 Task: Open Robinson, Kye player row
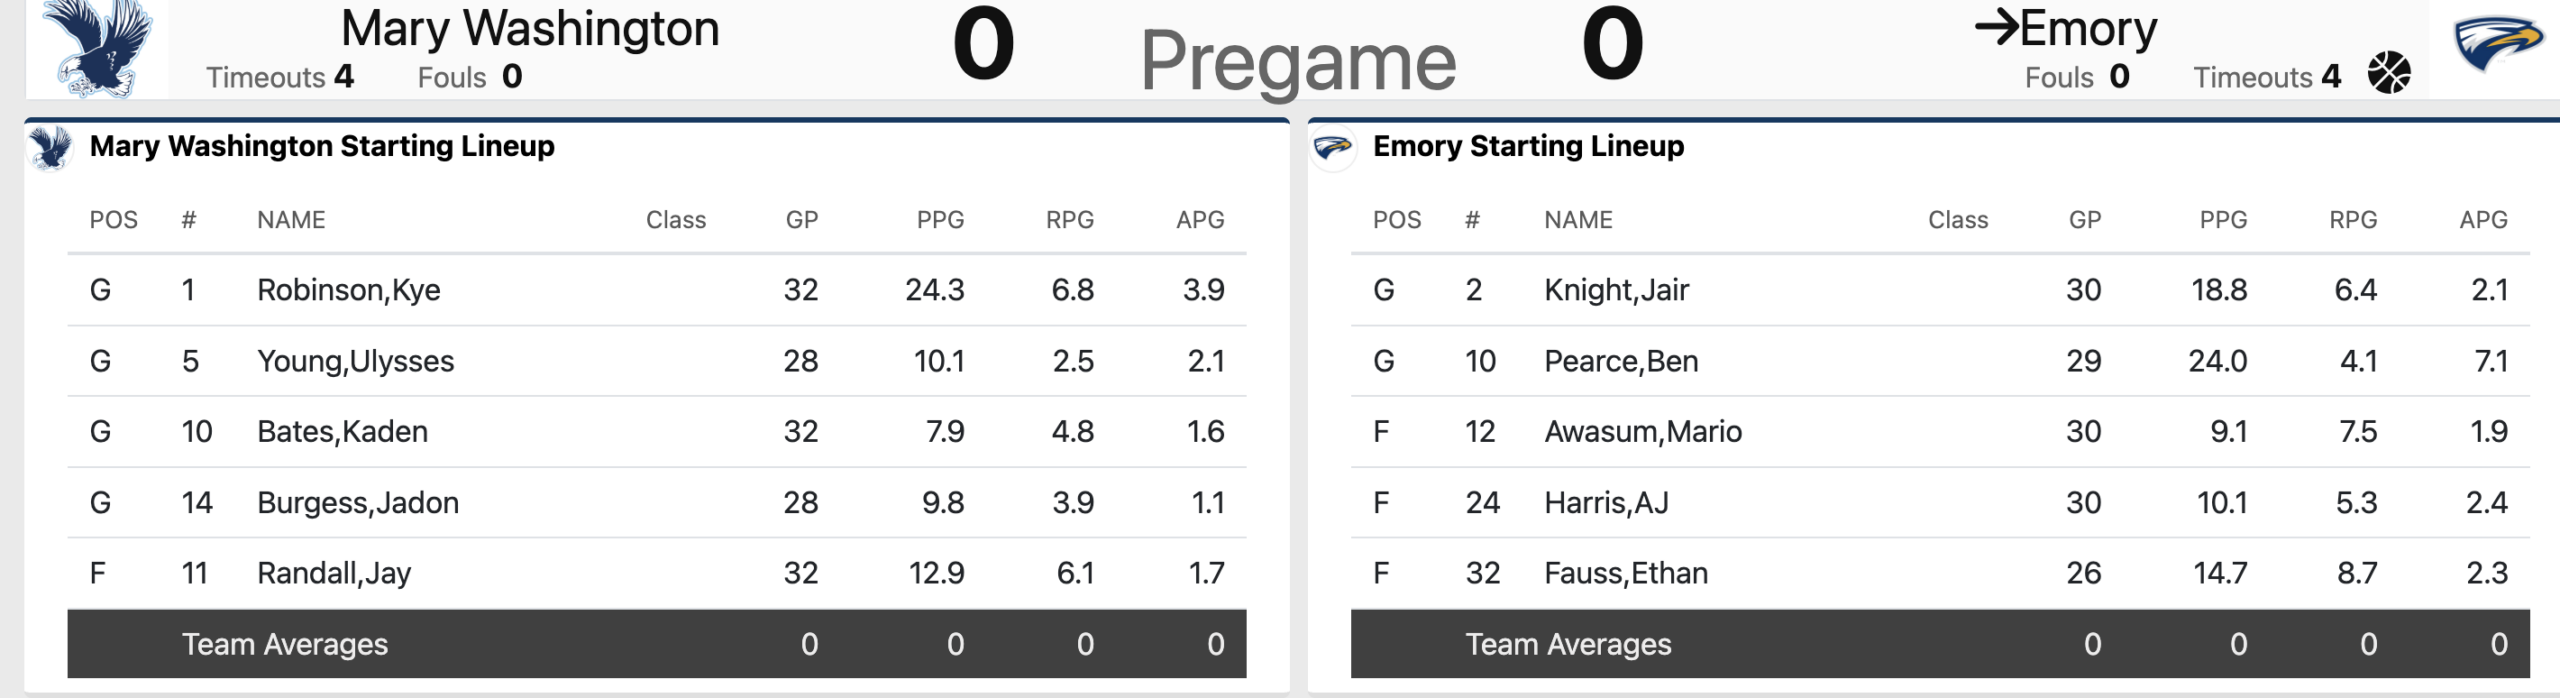[348, 290]
